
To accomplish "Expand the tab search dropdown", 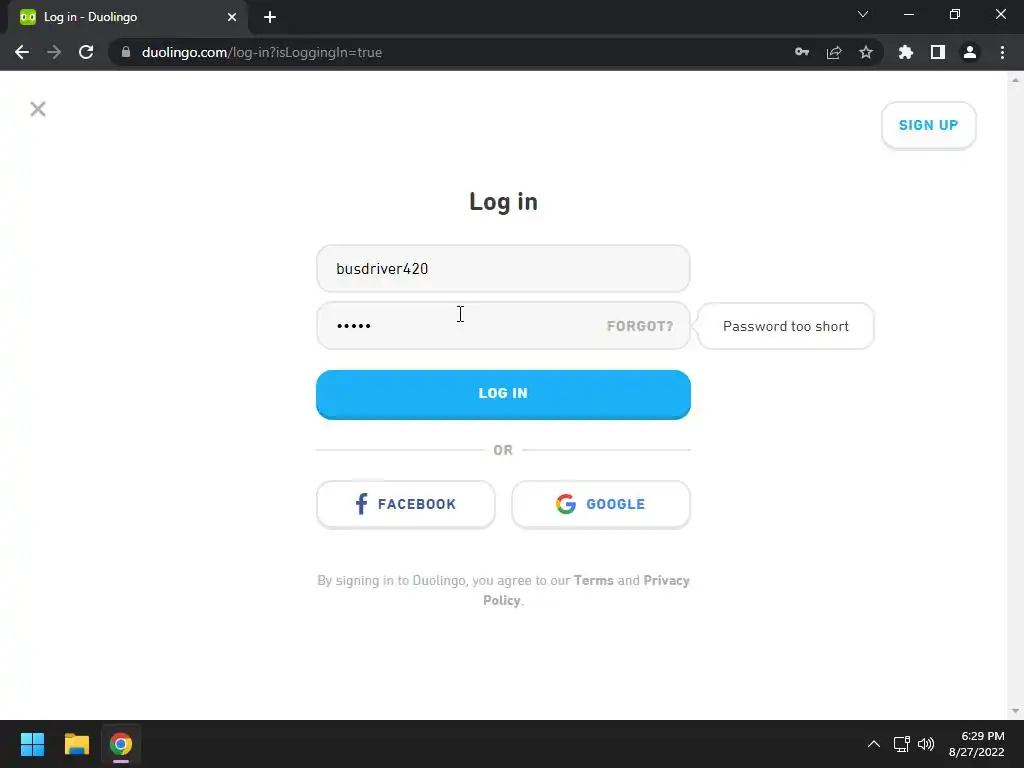I will [x=863, y=14].
